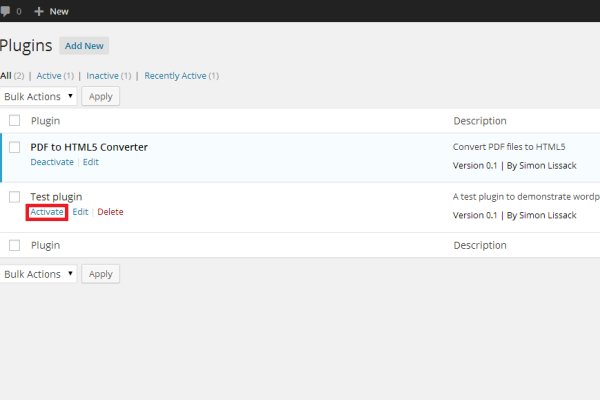Select the Test plugin checkbox
This screenshot has width=600, height=400.
click(x=15, y=197)
